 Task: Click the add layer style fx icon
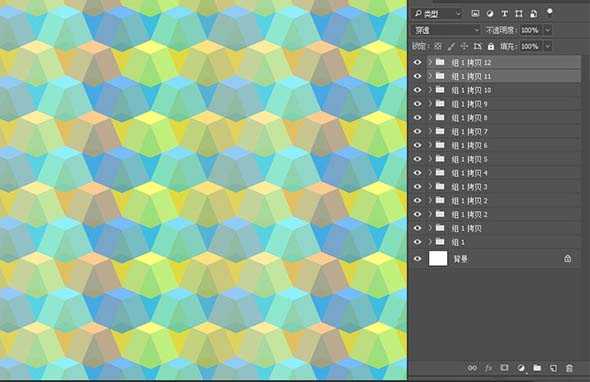488,368
